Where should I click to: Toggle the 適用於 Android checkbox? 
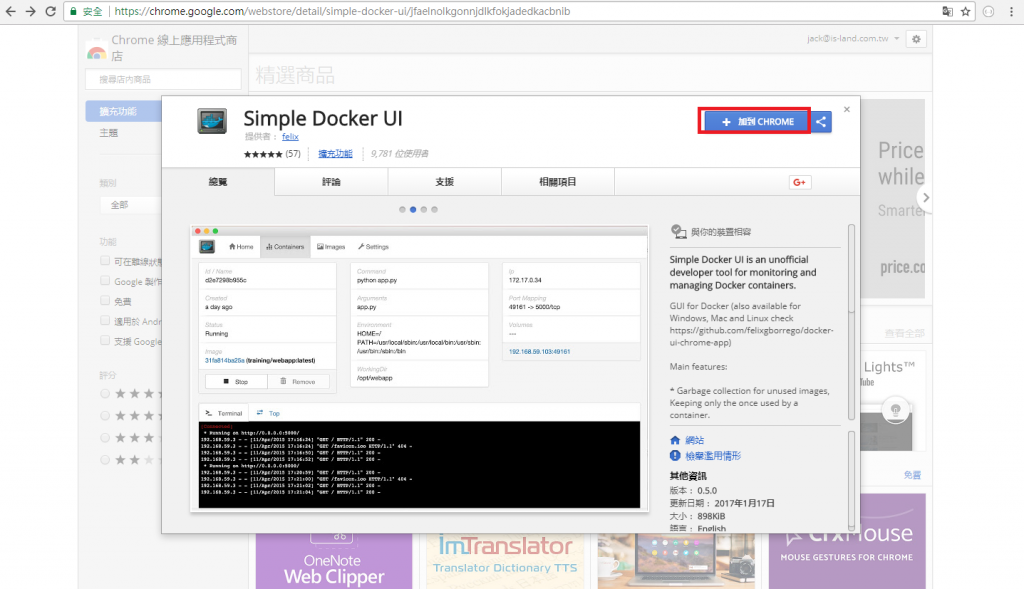(104, 321)
